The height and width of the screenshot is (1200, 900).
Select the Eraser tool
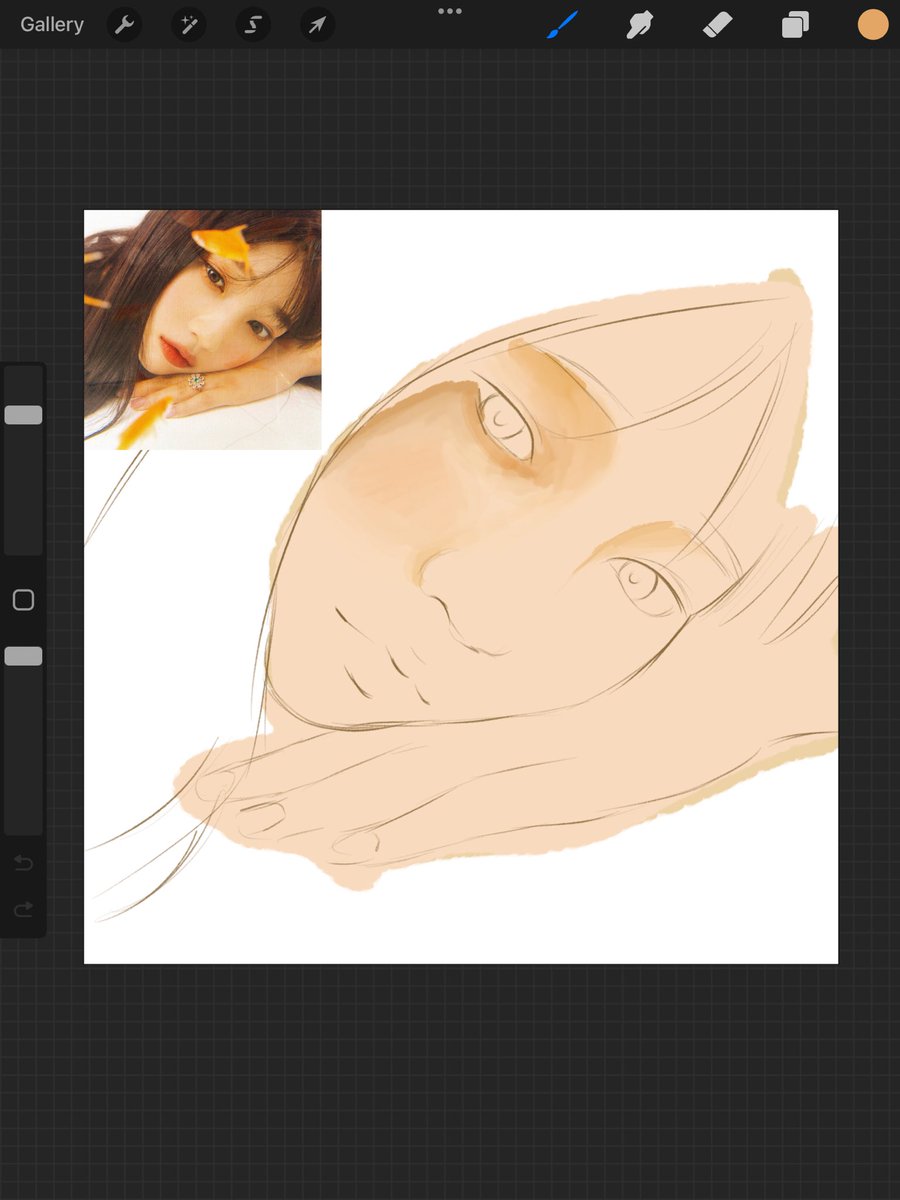pyautogui.click(x=717, y=25)
